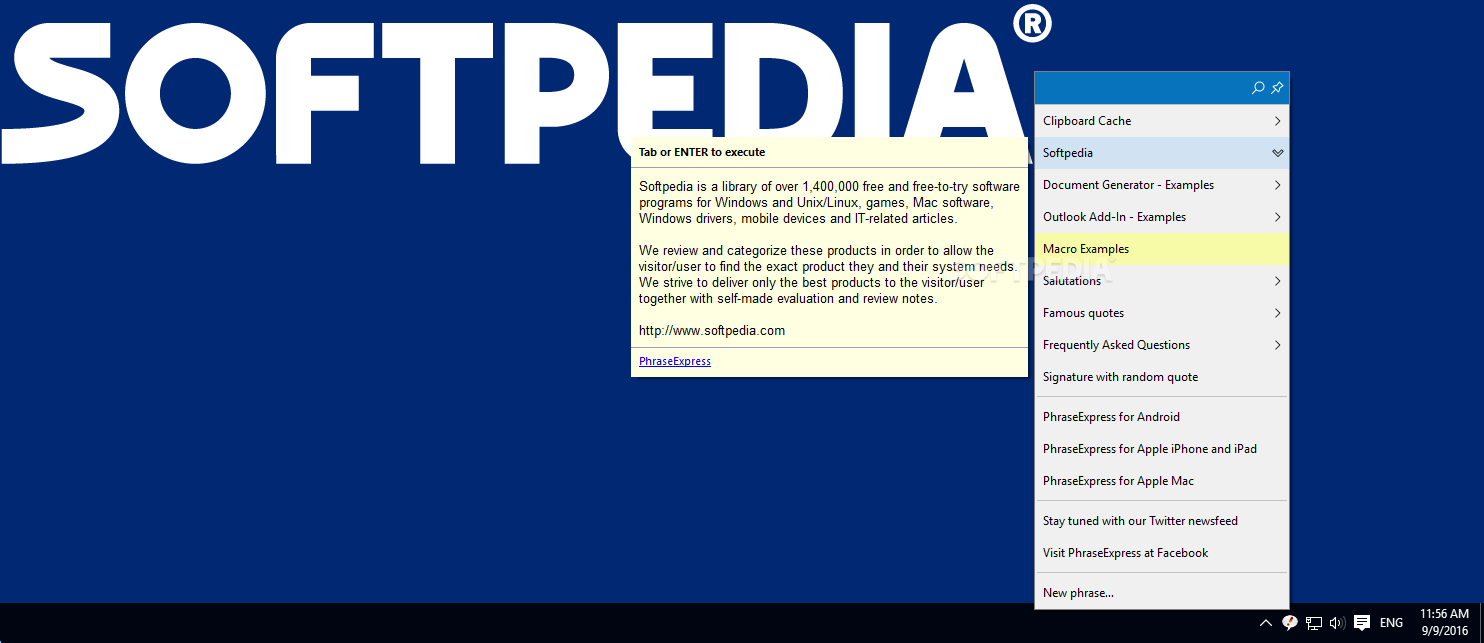Click the volume speaker tray icon
The width and height of the screenshot is (1484, 643).
(1337, 623)
